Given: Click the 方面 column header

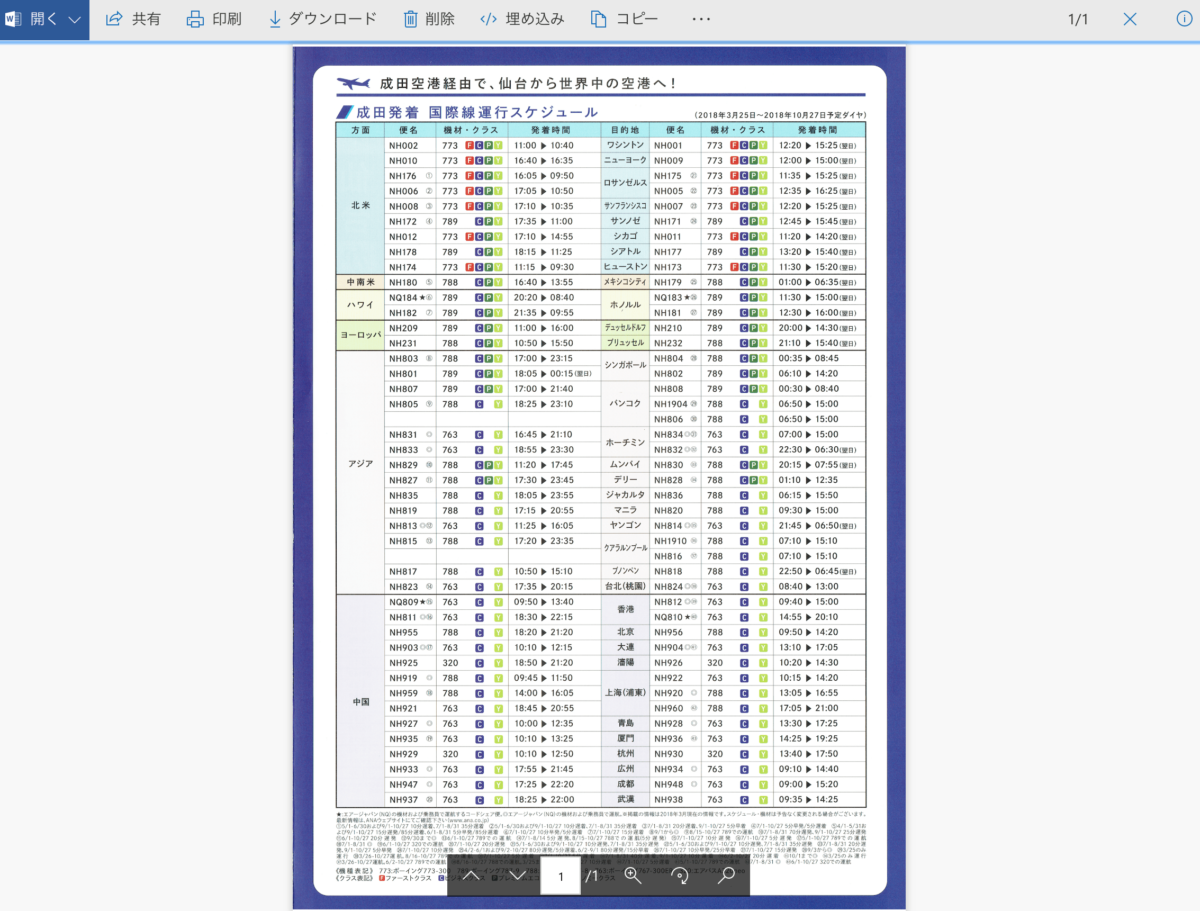Looking at the screenshot, I should [360, 130].
